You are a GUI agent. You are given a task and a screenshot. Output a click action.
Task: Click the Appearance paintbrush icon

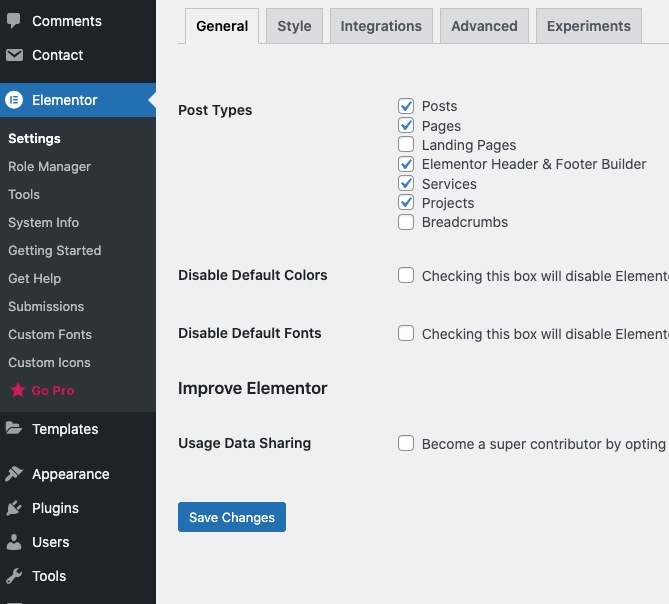tap(14, 474)
